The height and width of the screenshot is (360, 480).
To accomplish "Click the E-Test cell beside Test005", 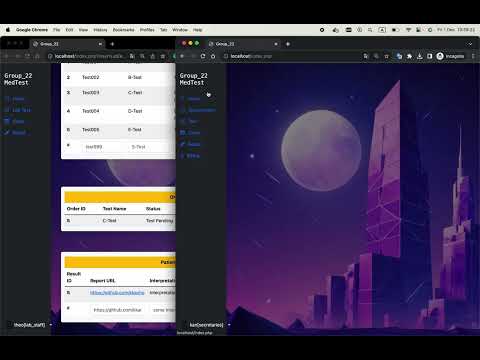I will pyautogui.click(x=135, y=130).
